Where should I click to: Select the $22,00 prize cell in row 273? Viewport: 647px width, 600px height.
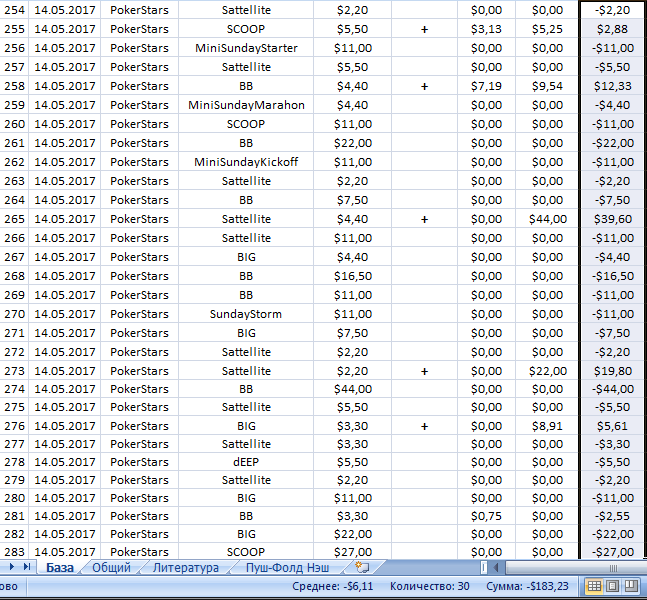tap(547, 371)
